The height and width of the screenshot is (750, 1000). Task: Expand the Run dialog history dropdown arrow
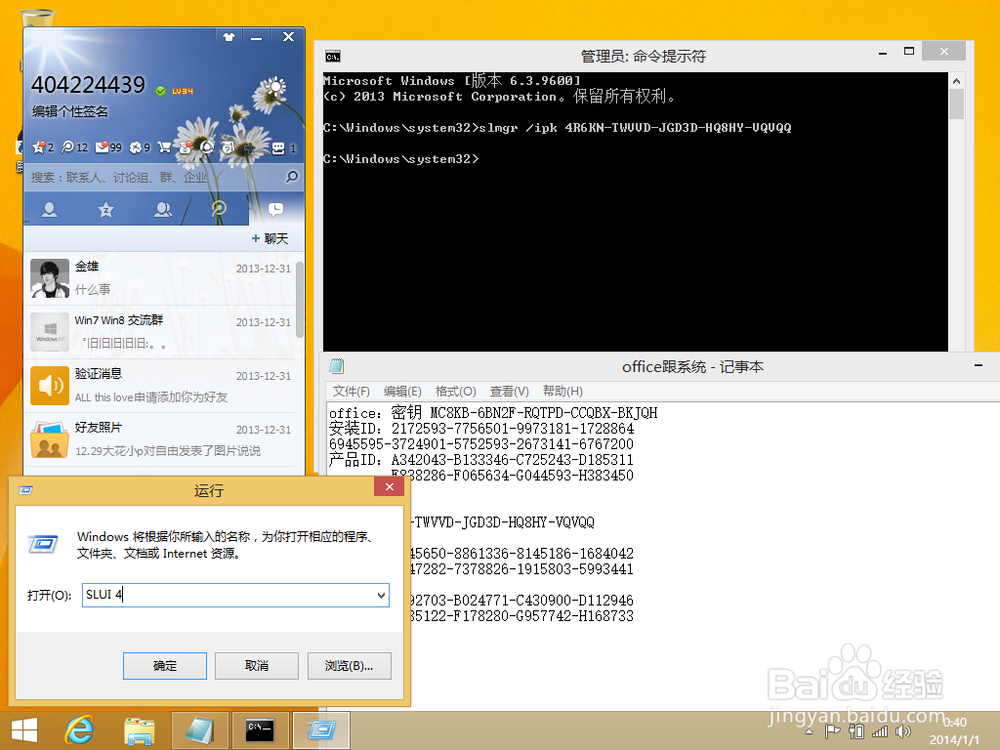click(x=381, y=595)
